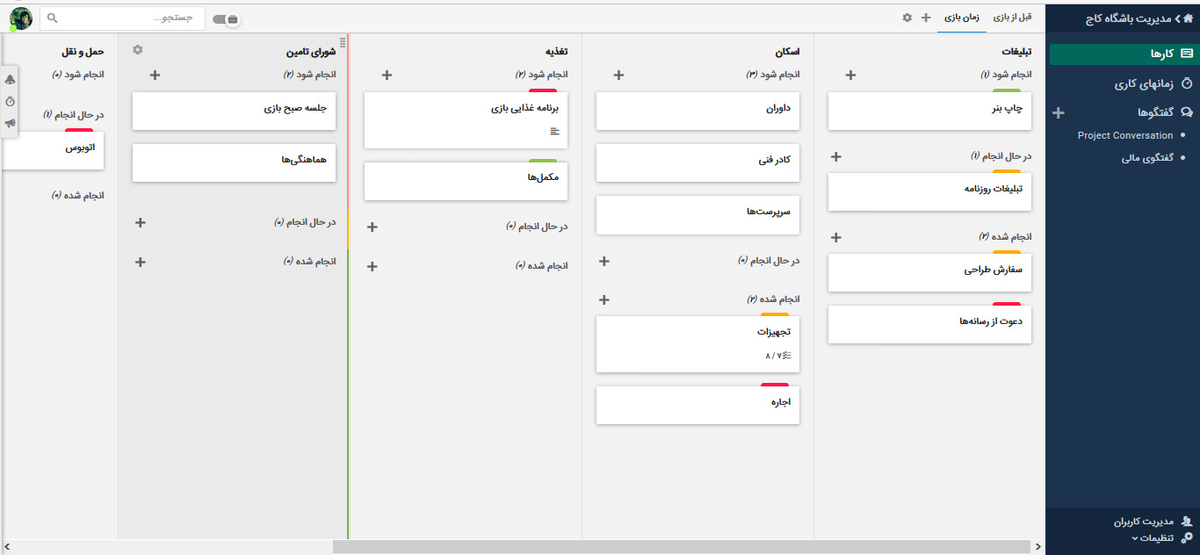
Task: Open the user avatar menu
Action: coord(20,18)
